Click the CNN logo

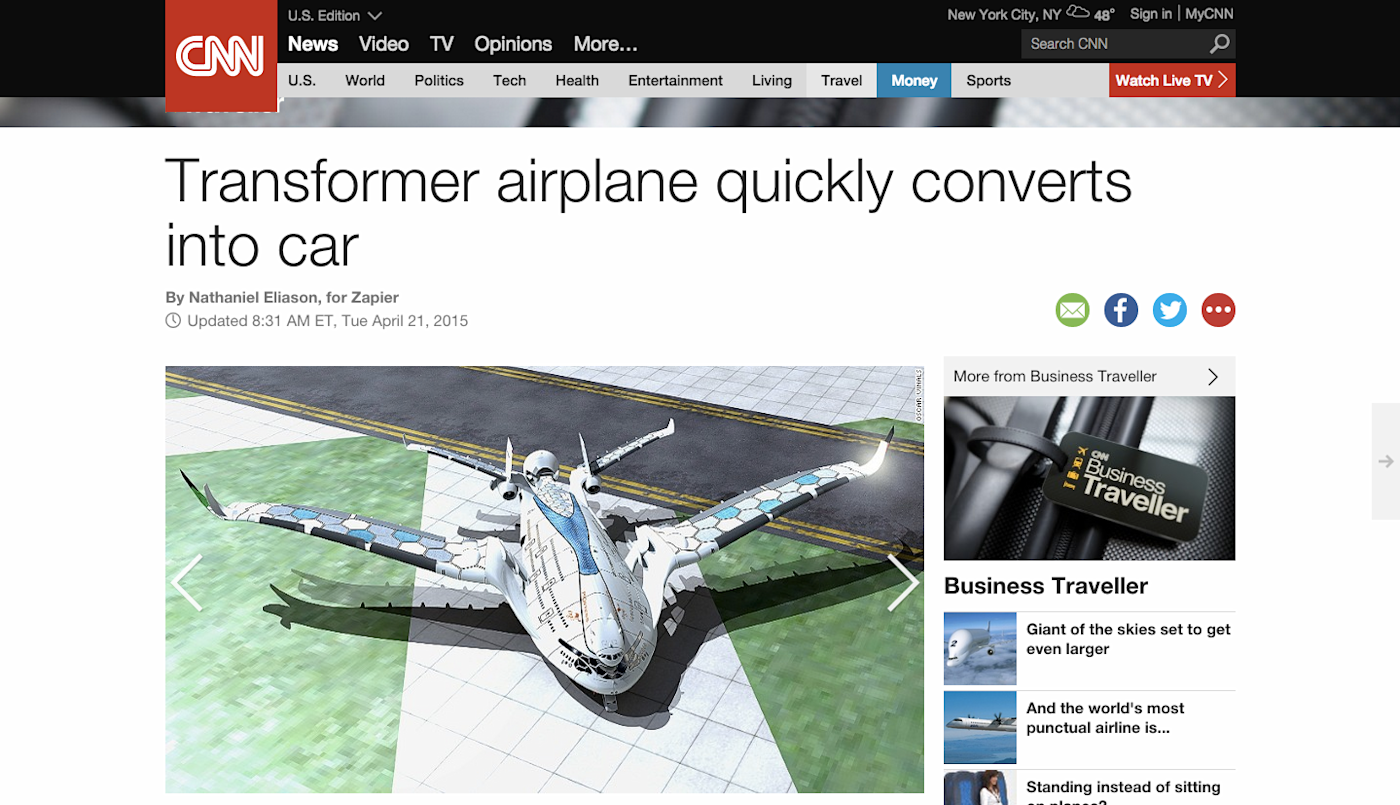click(221, 55)
